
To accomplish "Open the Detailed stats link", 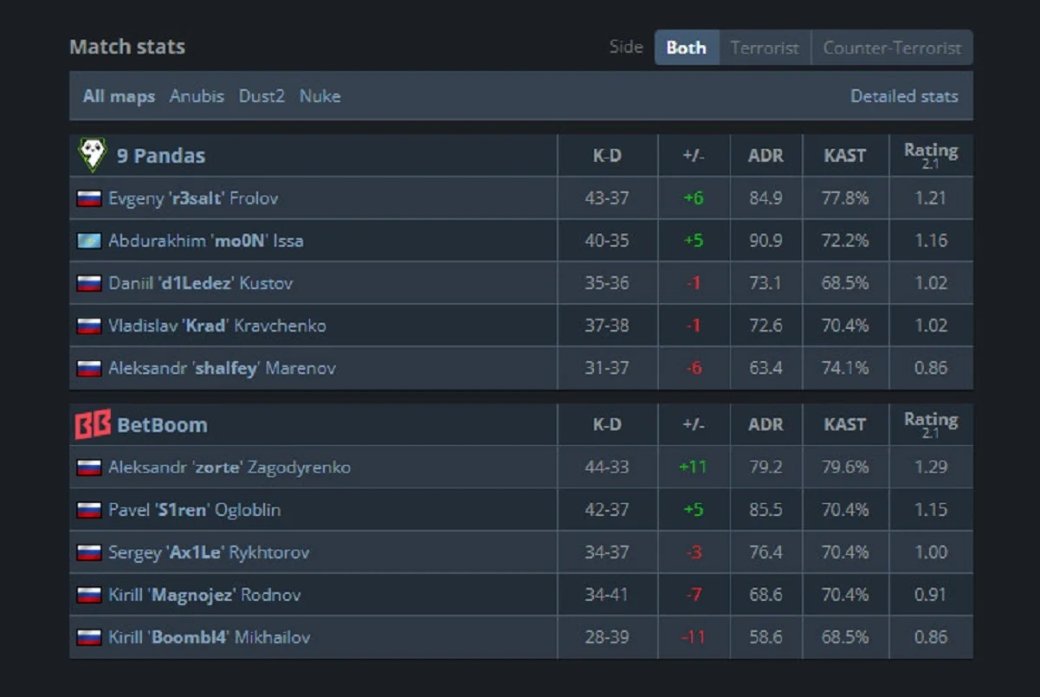I will 904,96.
